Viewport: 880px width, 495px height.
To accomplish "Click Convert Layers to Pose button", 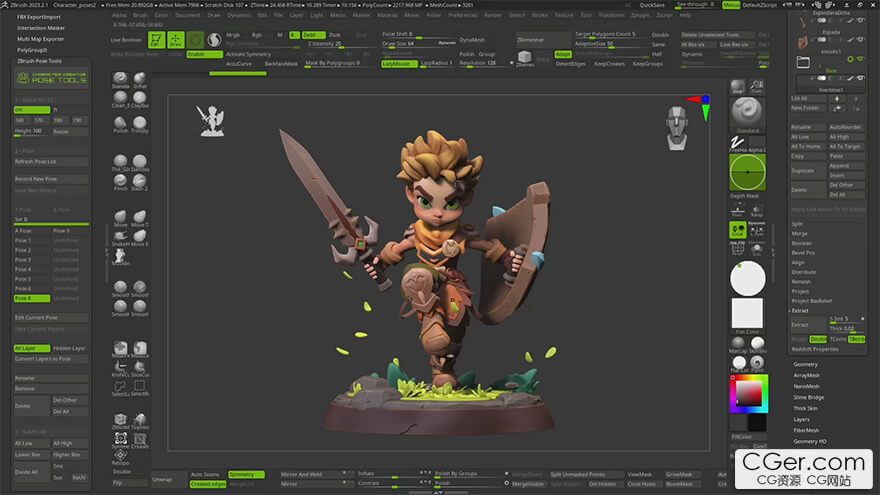I will (x=51, y=359).
